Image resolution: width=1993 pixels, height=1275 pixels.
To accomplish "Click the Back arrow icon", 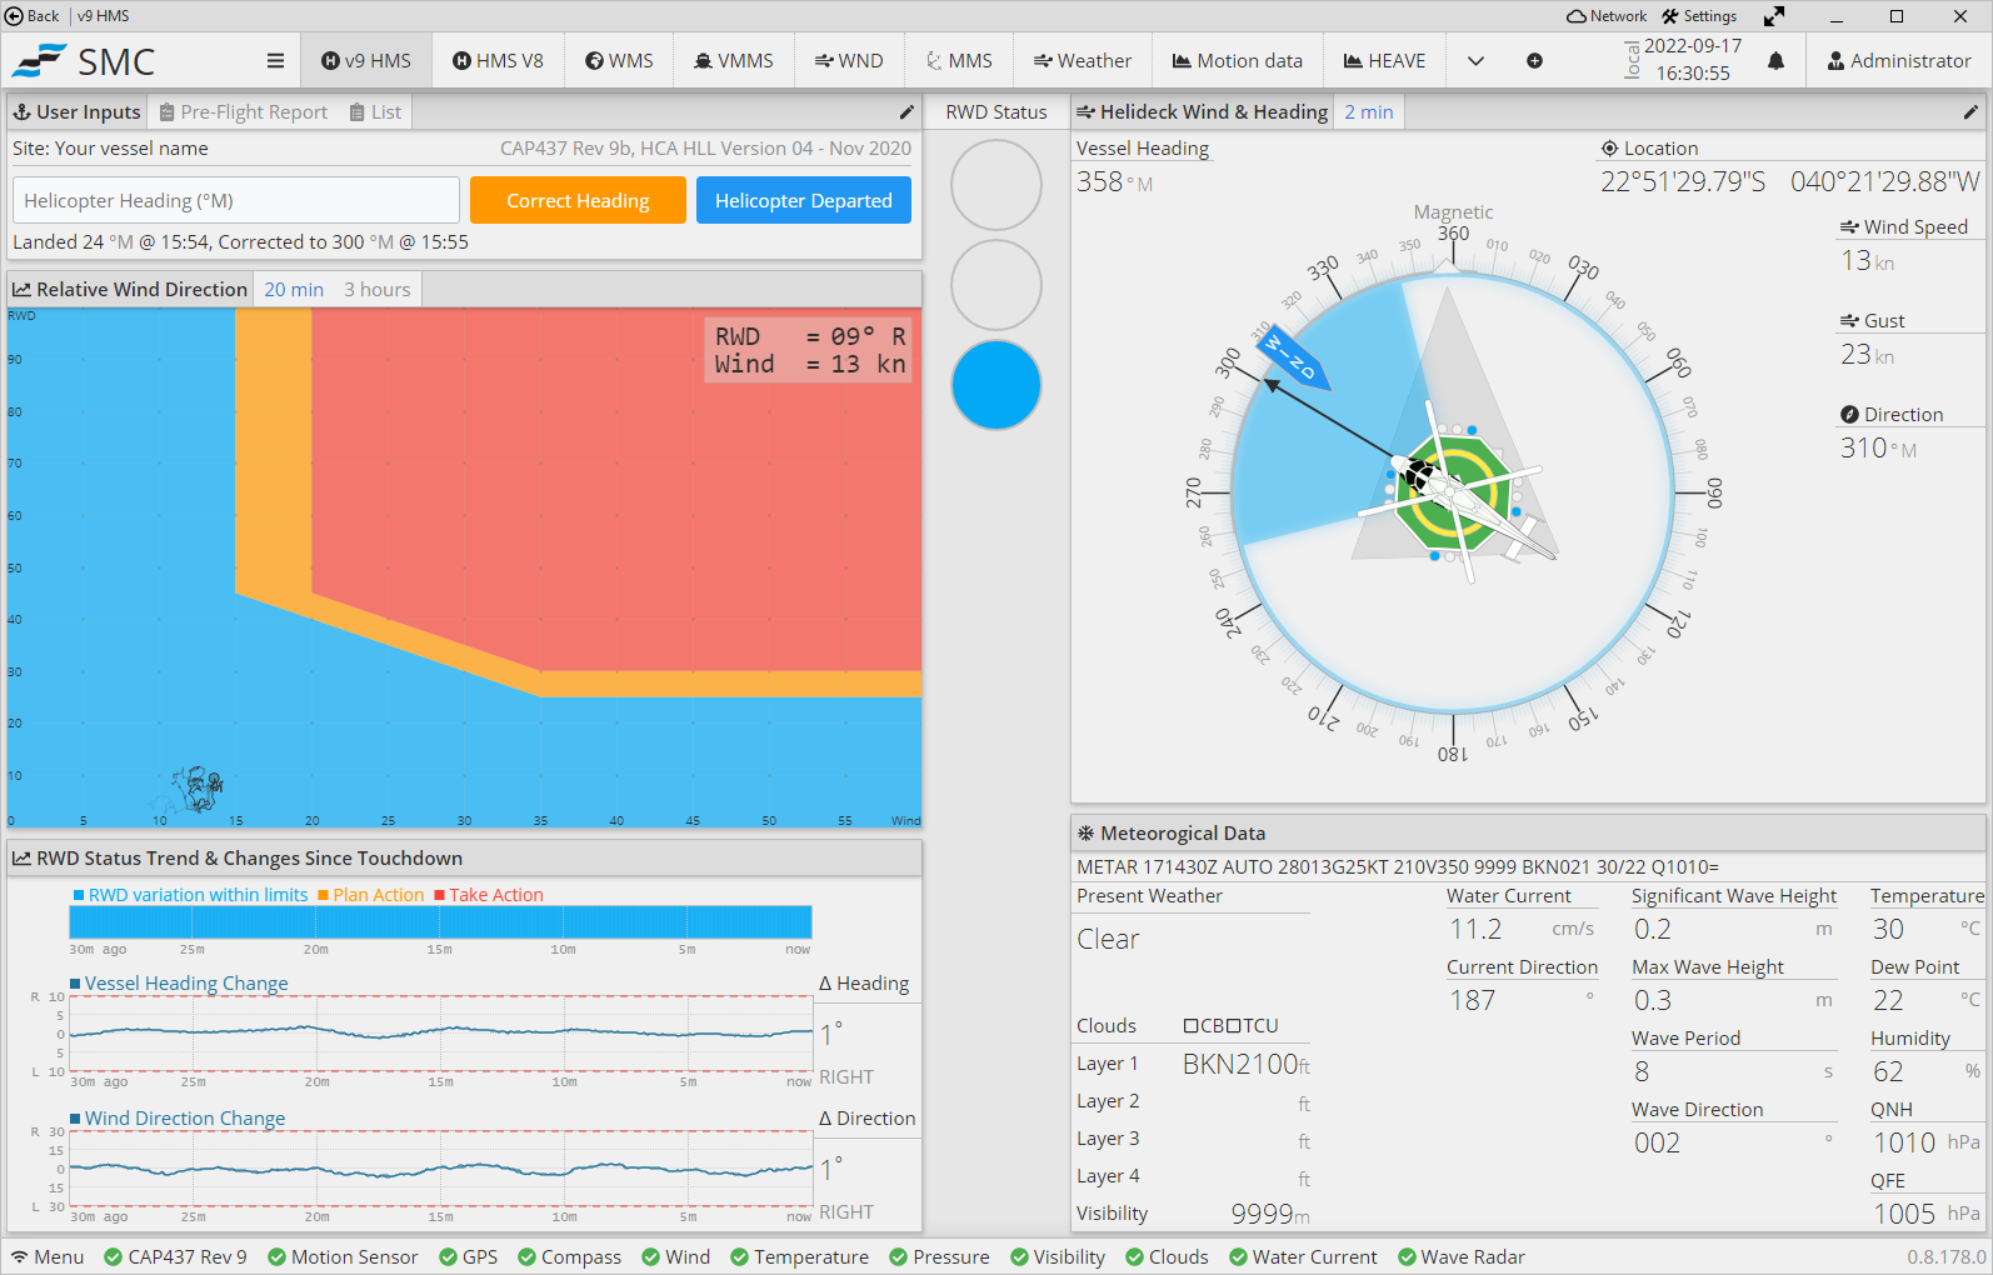I will click(14, 16).
